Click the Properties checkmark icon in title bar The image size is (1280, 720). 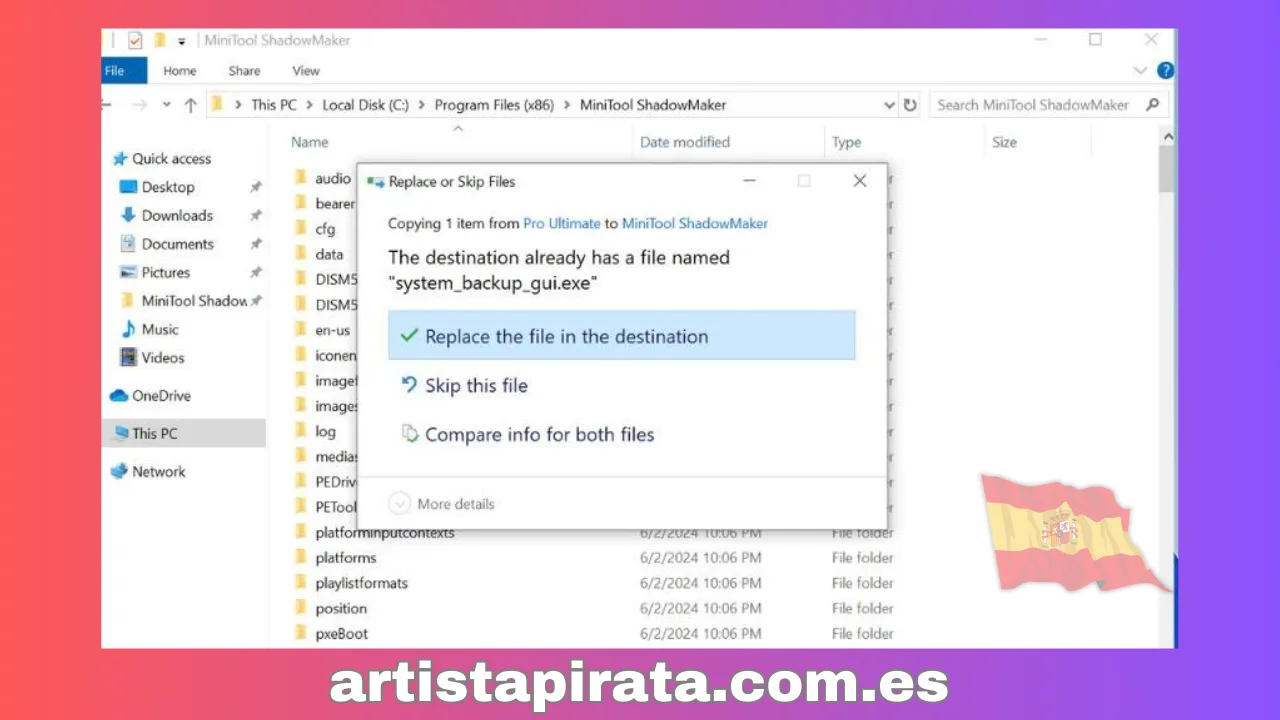click(x=134, y=40)
